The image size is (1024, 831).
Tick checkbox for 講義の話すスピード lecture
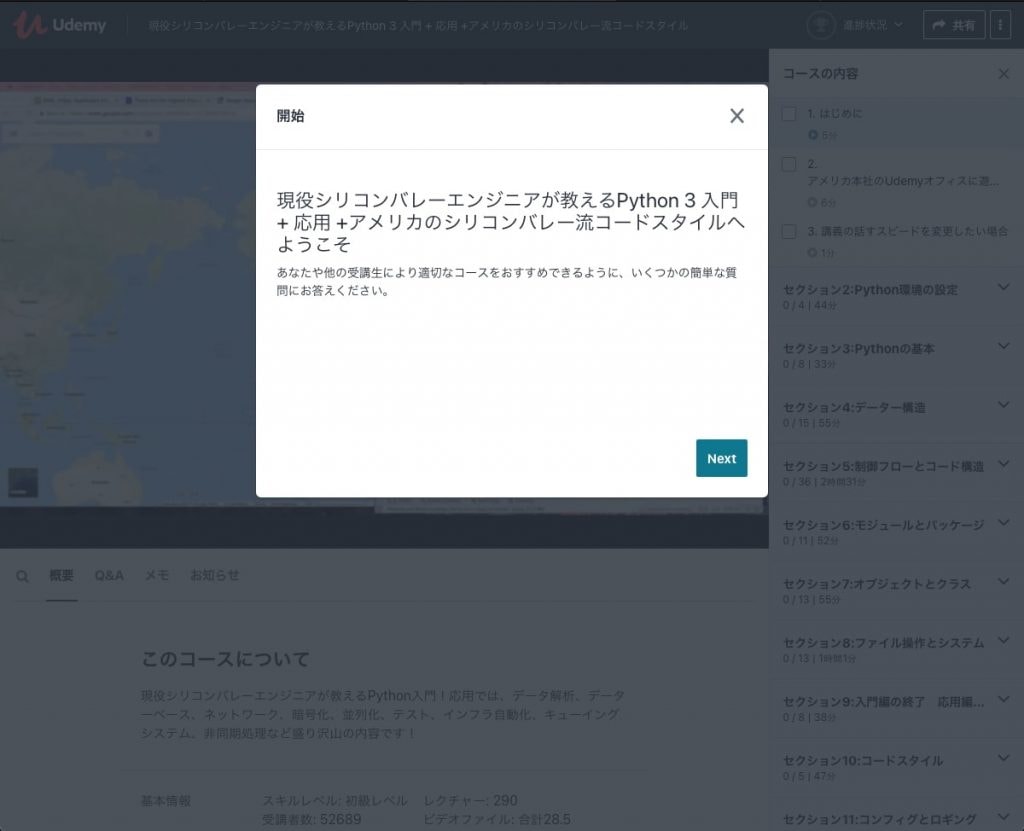pyautogui.click(x=789, y=232)
